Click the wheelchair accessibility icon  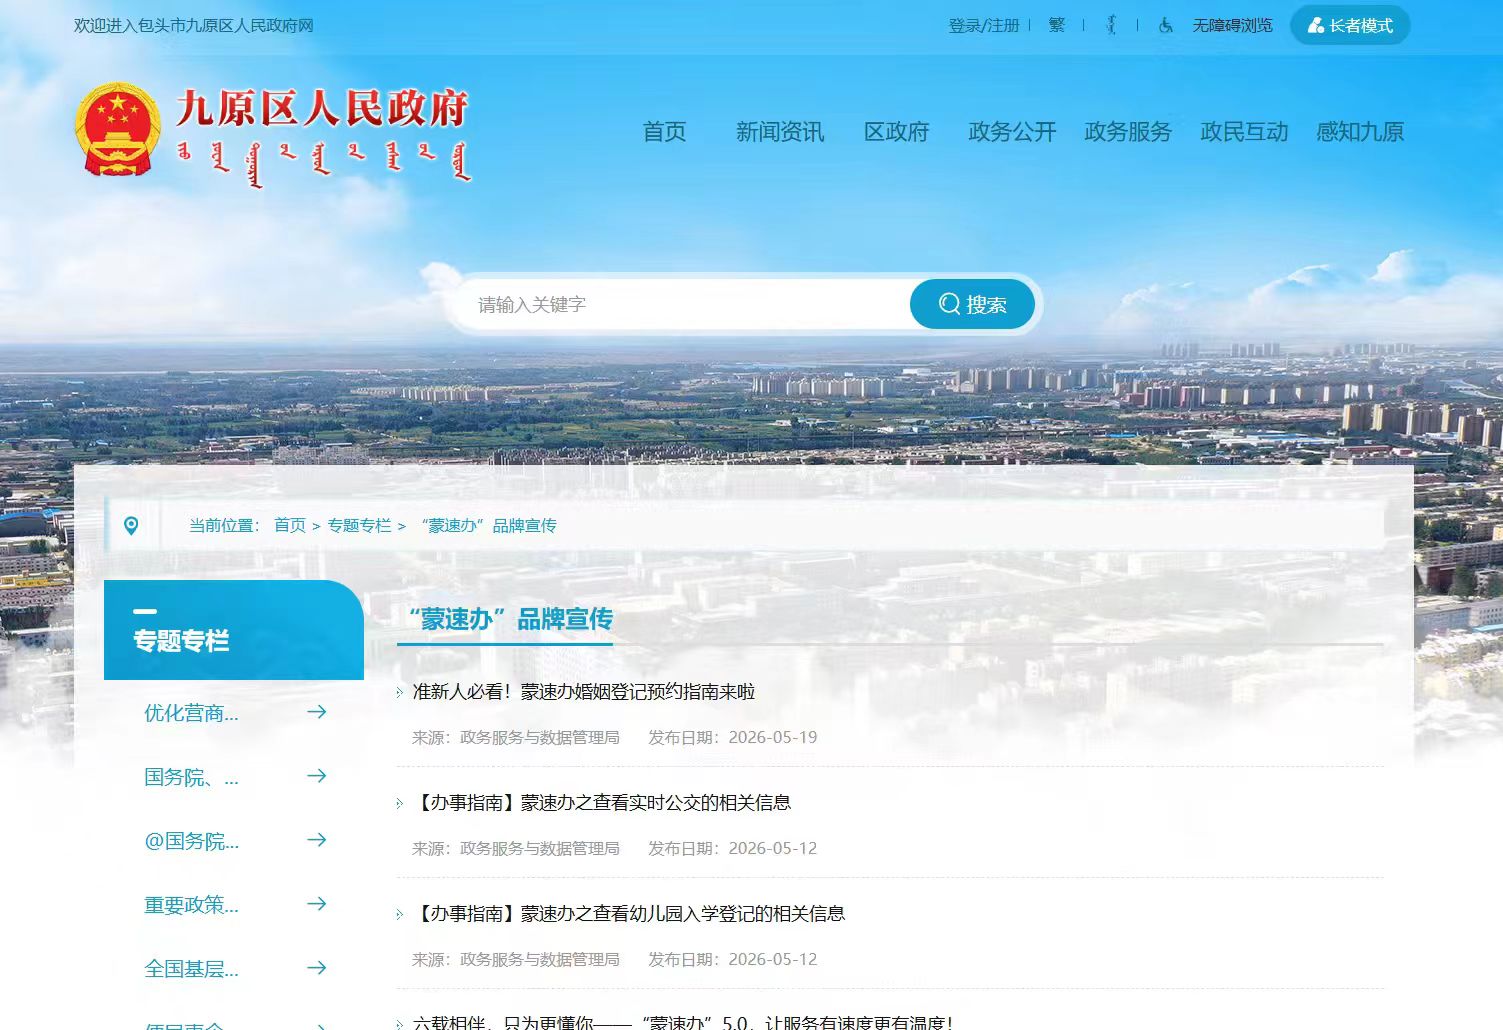coord(1165,25)
